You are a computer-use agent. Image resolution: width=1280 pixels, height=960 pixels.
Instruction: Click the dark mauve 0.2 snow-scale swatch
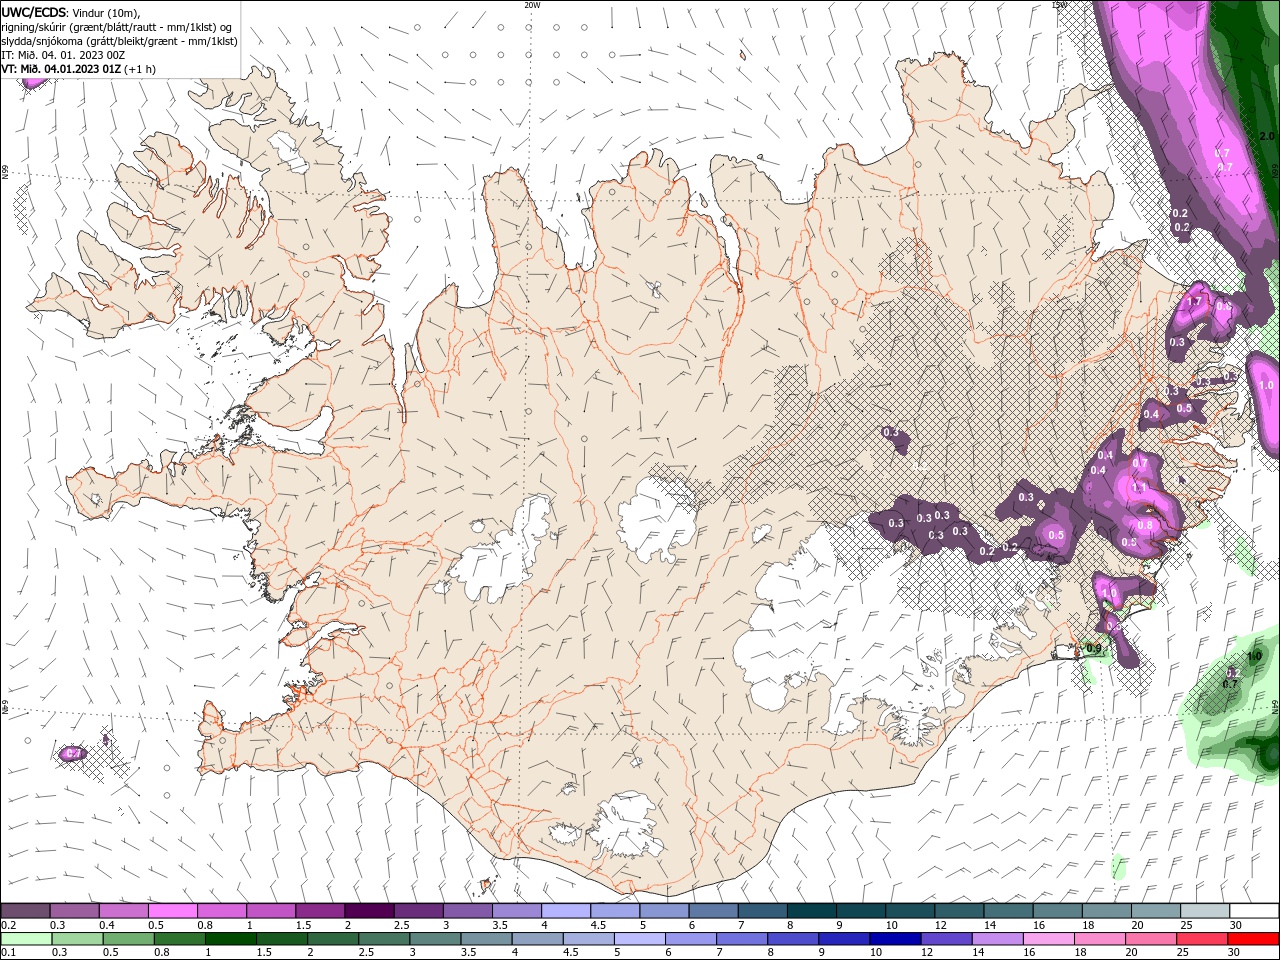(25, 911)
